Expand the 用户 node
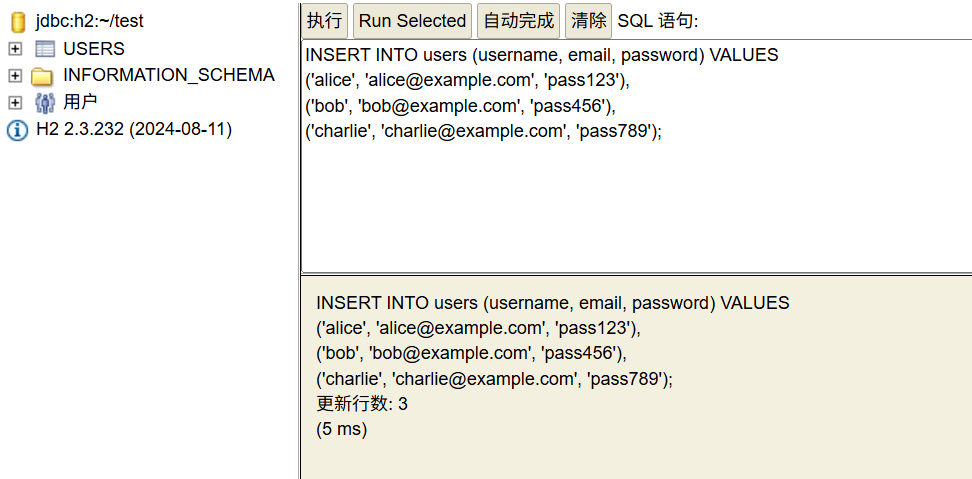The height and width of the screenshot is (479, 972). pos(15,102)
